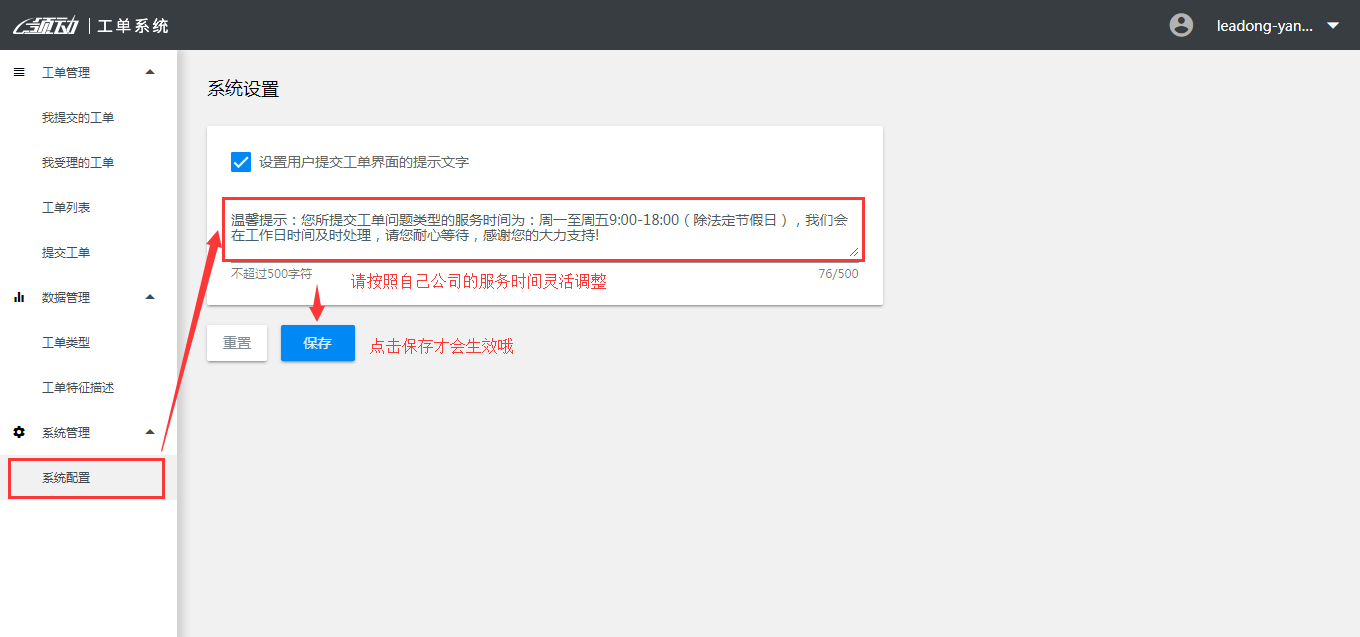
Task: Select 系统配置 in sidebar
Action: [x=66, y=478]
